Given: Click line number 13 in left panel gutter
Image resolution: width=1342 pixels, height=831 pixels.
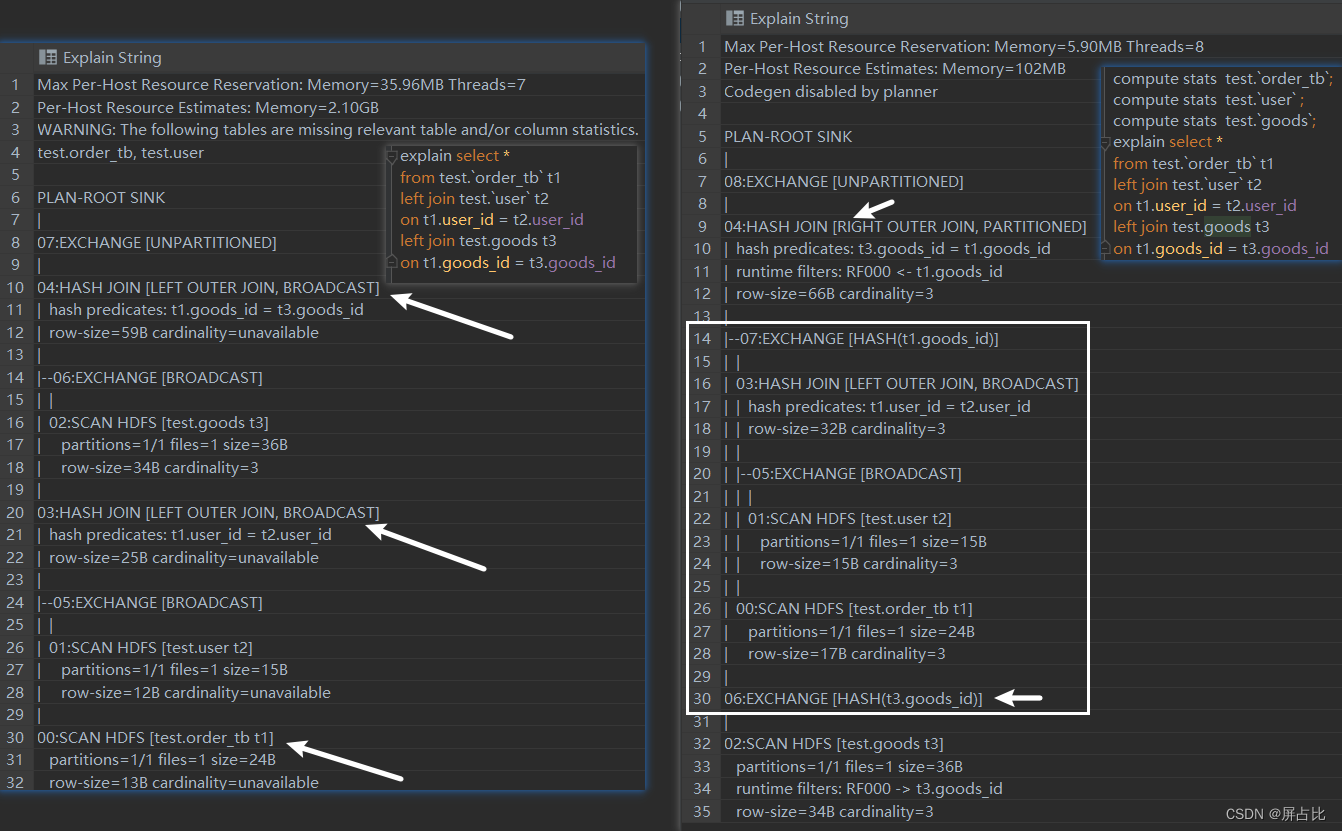Looking at the screenshot, I should coord(15,355).
